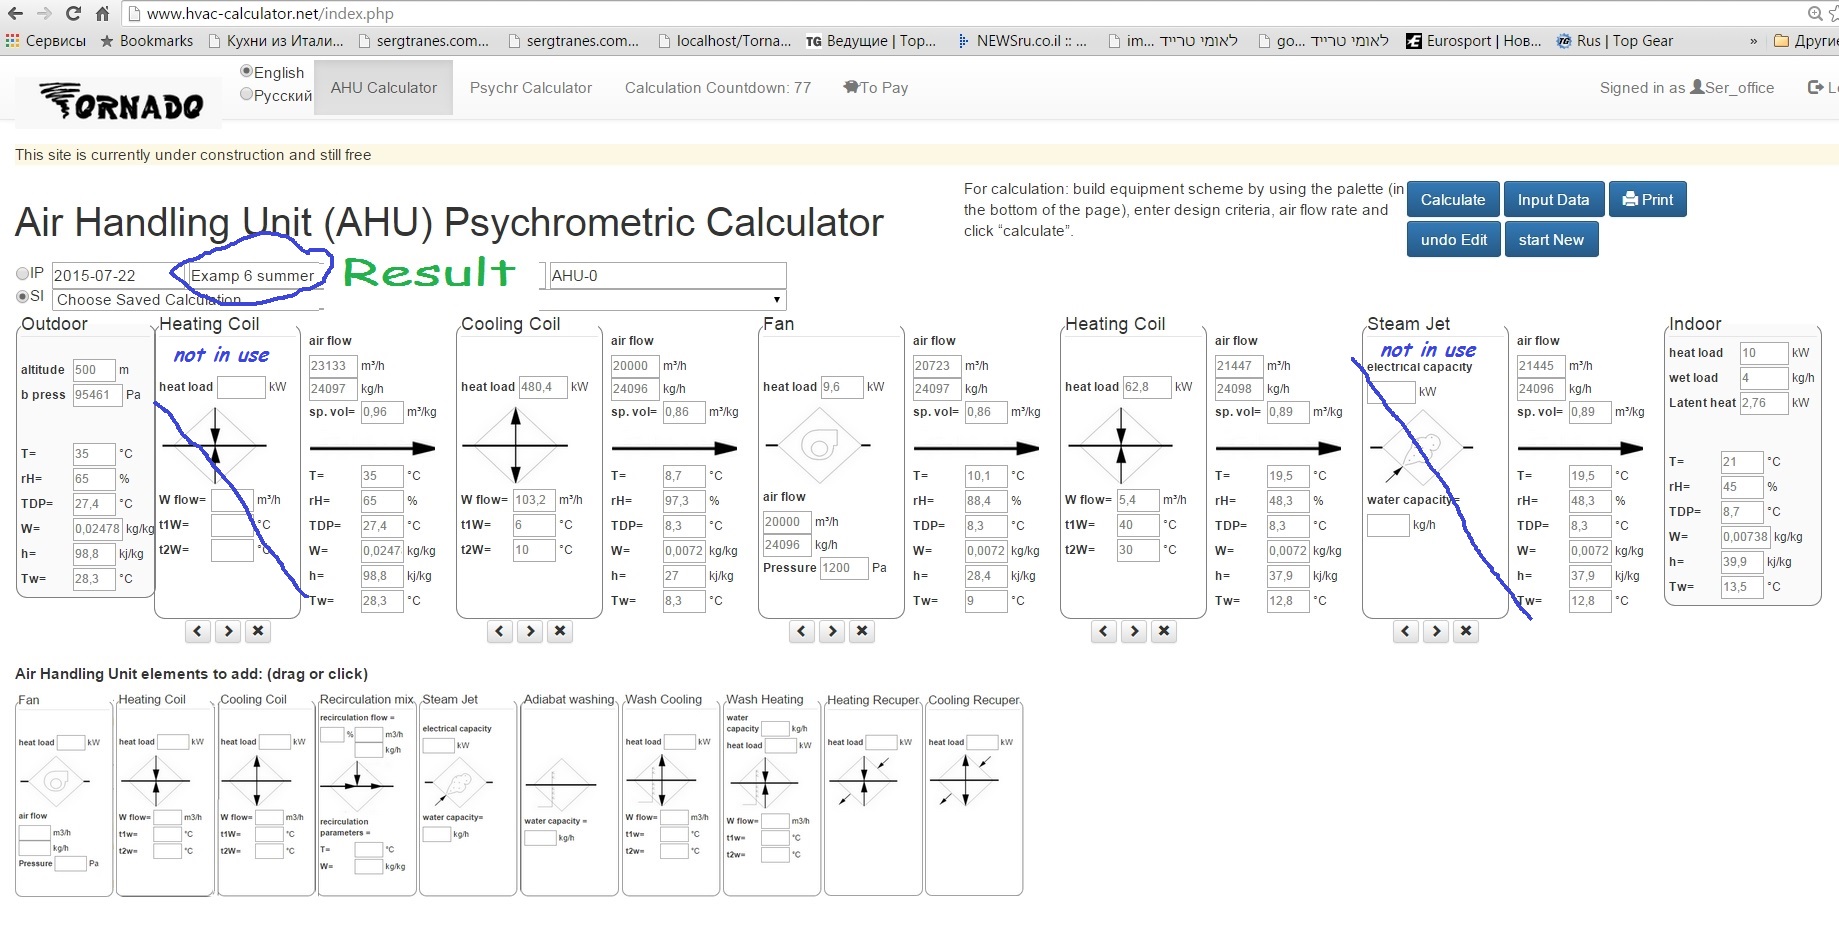Move first Heating Coil right with arrow

click(x=228, y=631)
